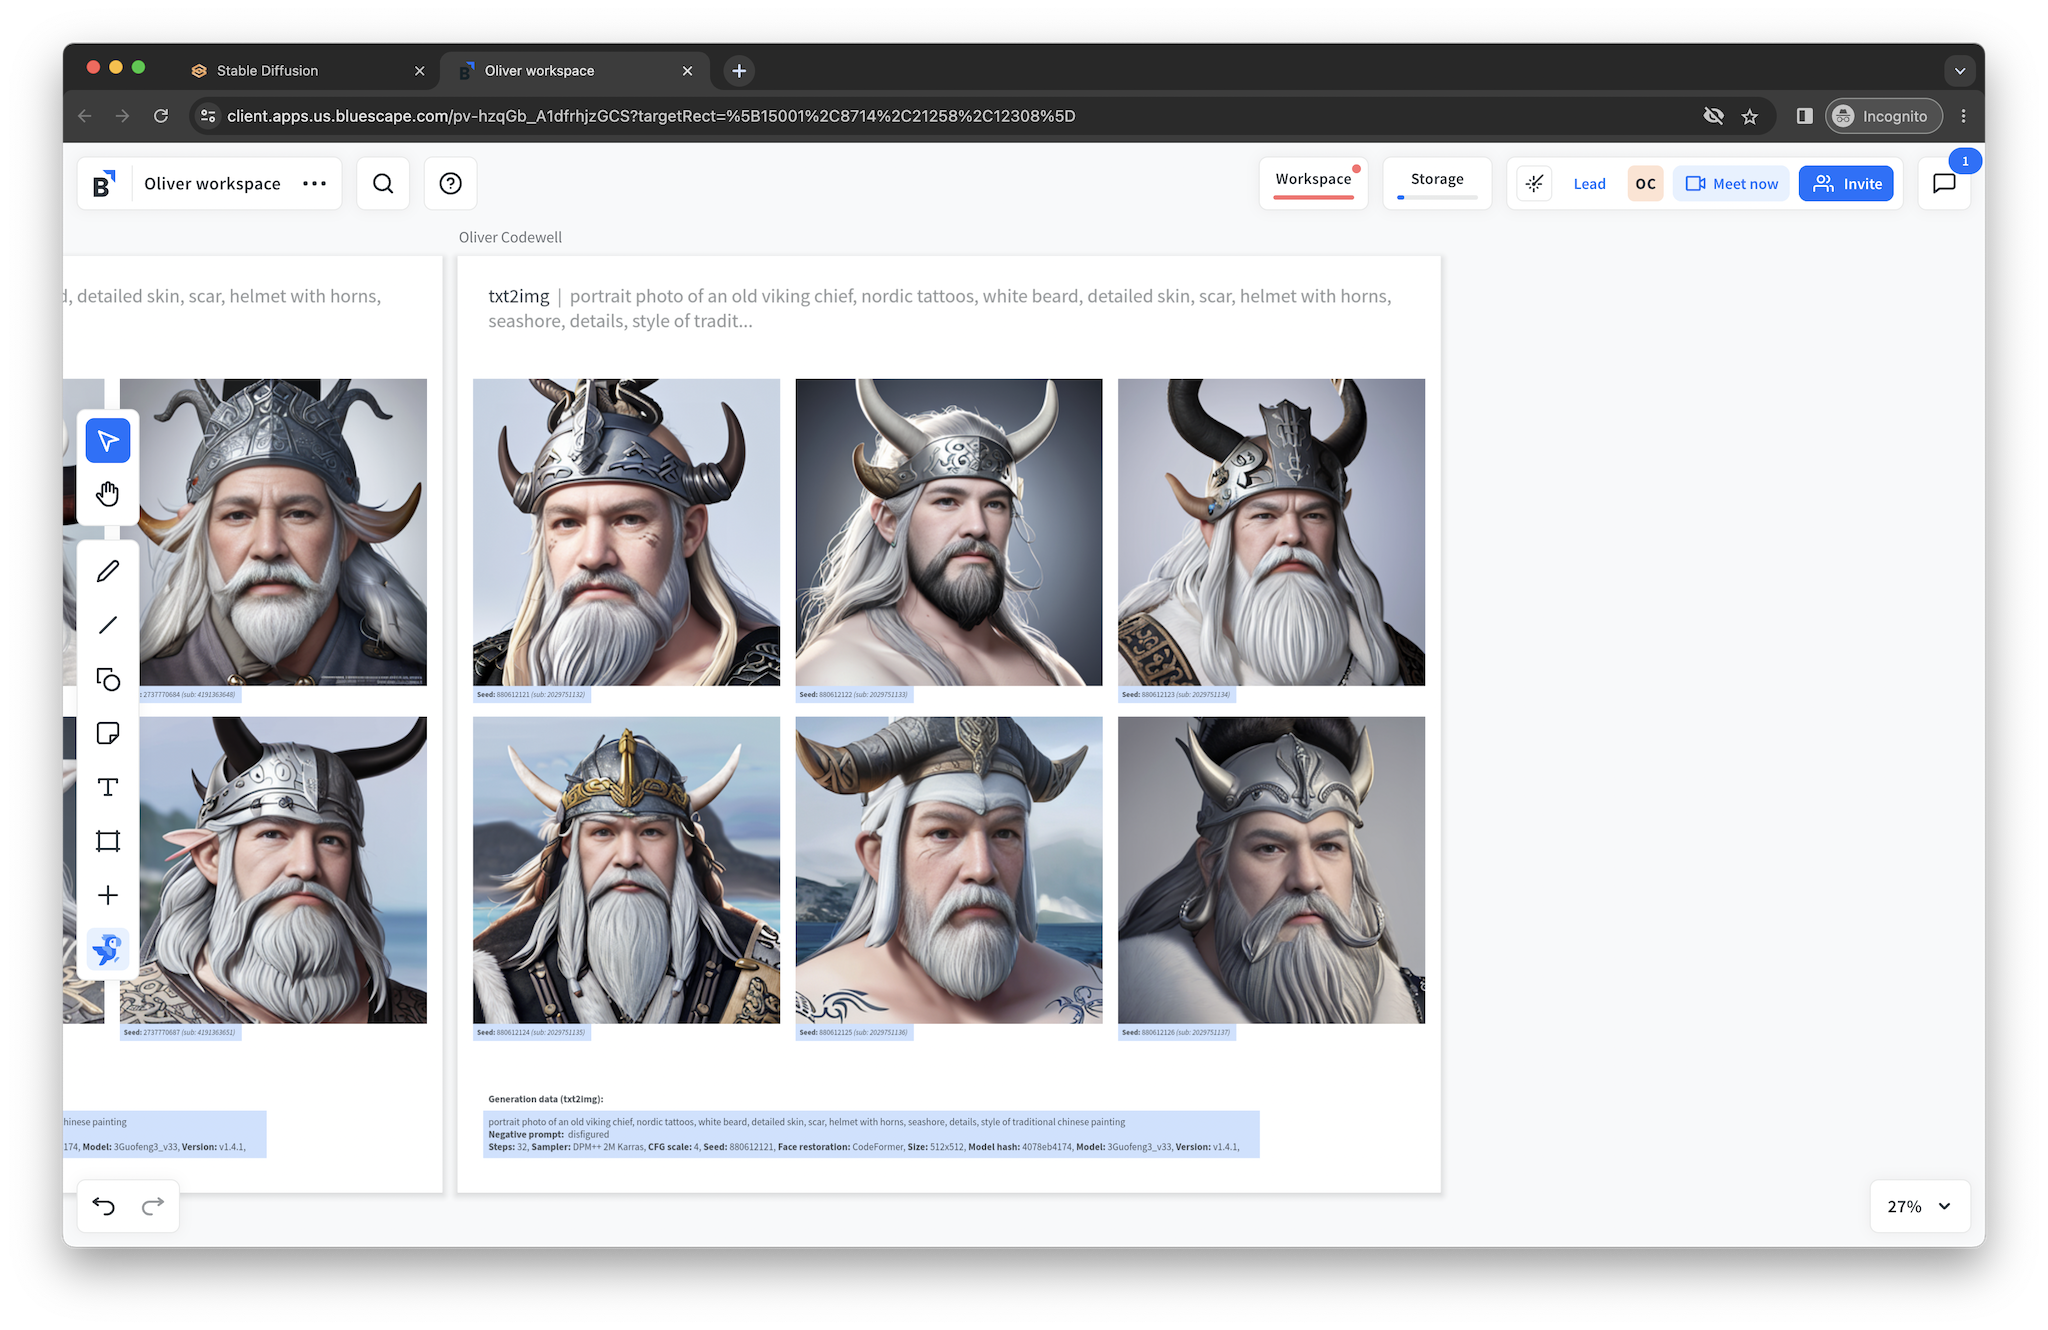The image size is (2048, 1330).
Task: Open the horned viking thumbnail, seed 880612122
Action: tap(948, 532)
